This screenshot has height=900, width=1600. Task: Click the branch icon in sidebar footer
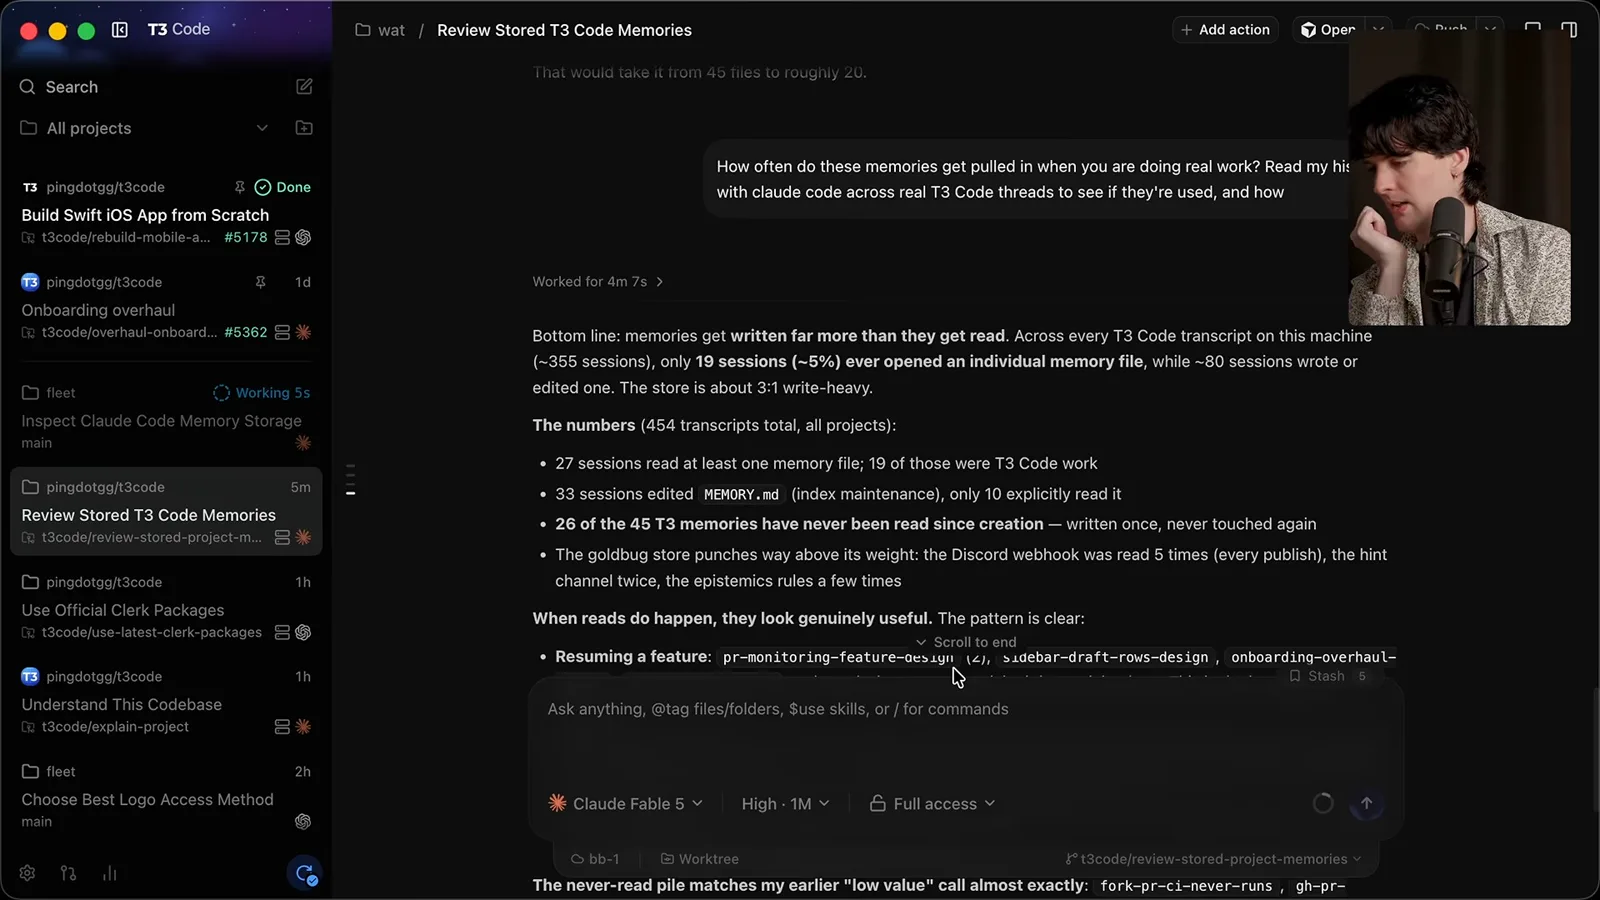68,873
